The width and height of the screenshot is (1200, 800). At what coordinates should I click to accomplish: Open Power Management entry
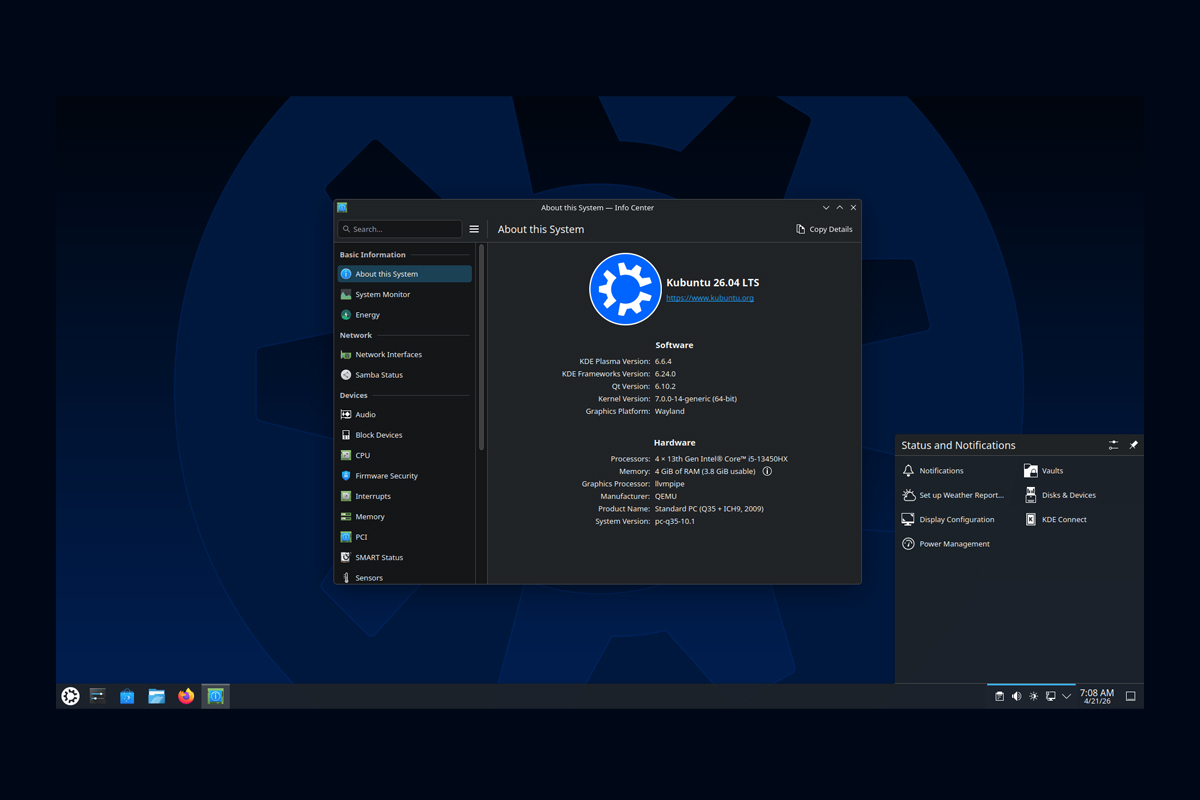tap(946, 544)
